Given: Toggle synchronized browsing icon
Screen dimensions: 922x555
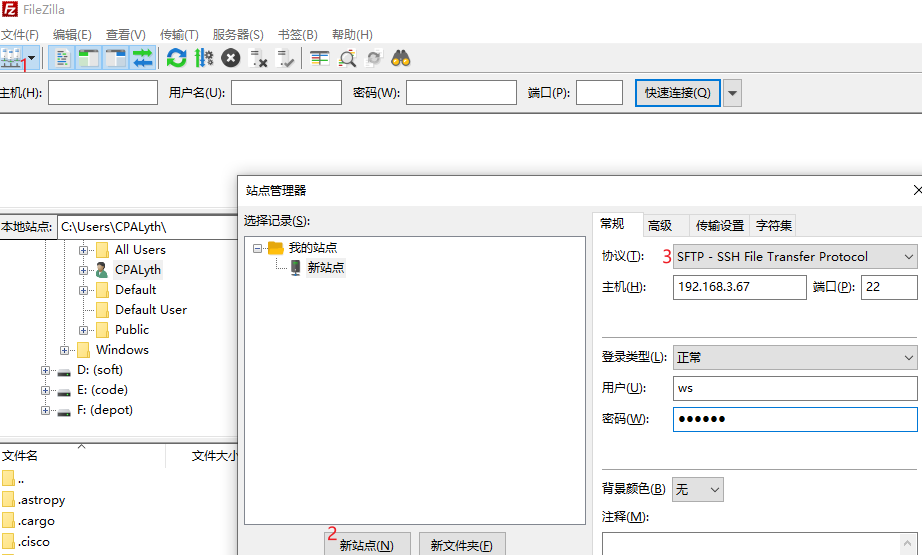Looking at the screenshot, I should pyautogui.click(x=374, y=58).
